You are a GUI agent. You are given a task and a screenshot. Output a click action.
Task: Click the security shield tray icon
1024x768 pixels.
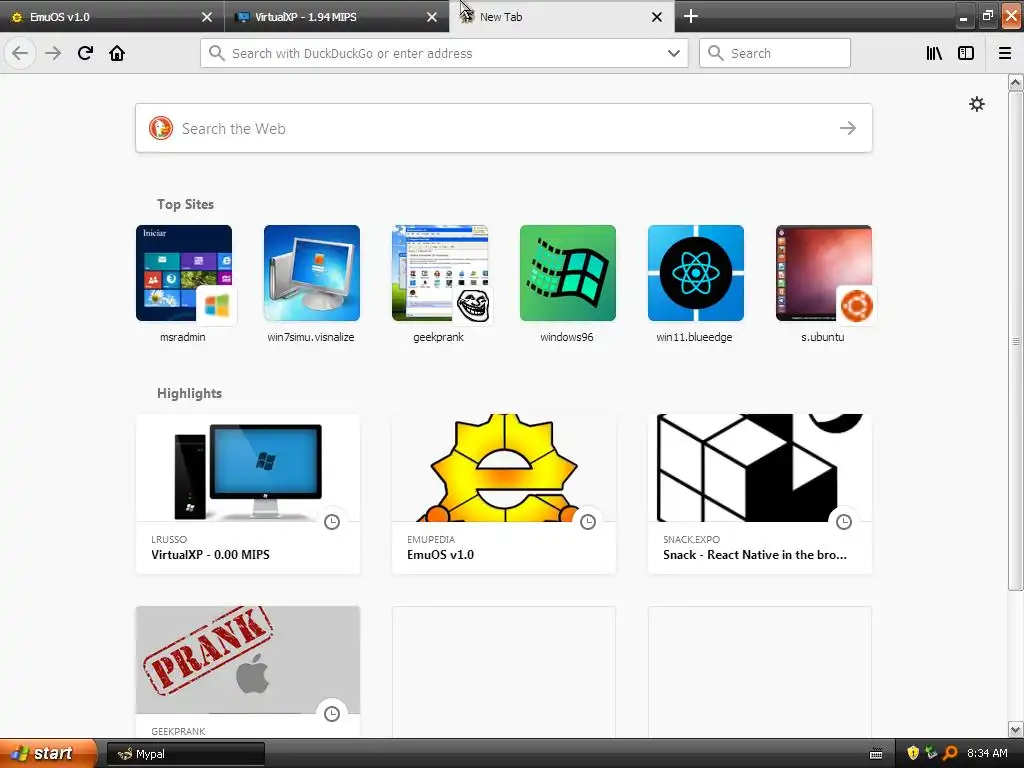tap(912, 753)
